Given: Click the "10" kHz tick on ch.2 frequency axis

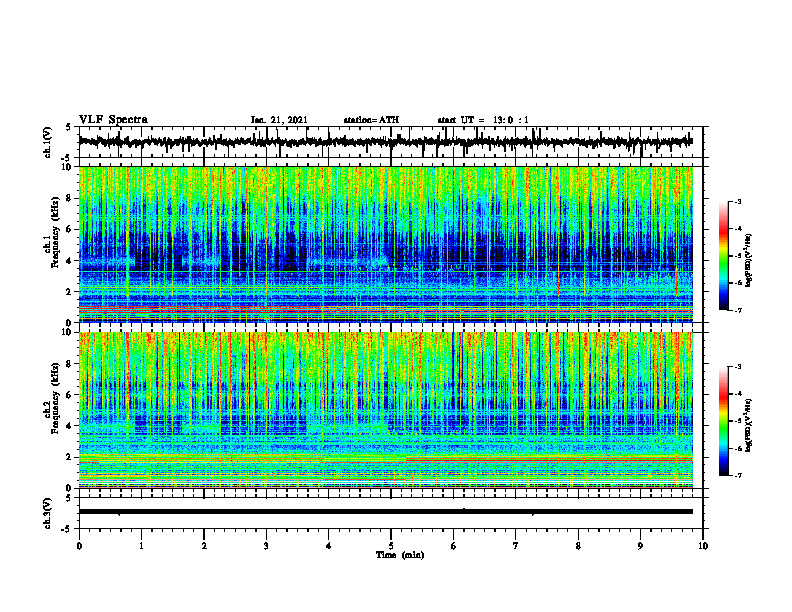Looking at the screenshot, I should [69, 332].
